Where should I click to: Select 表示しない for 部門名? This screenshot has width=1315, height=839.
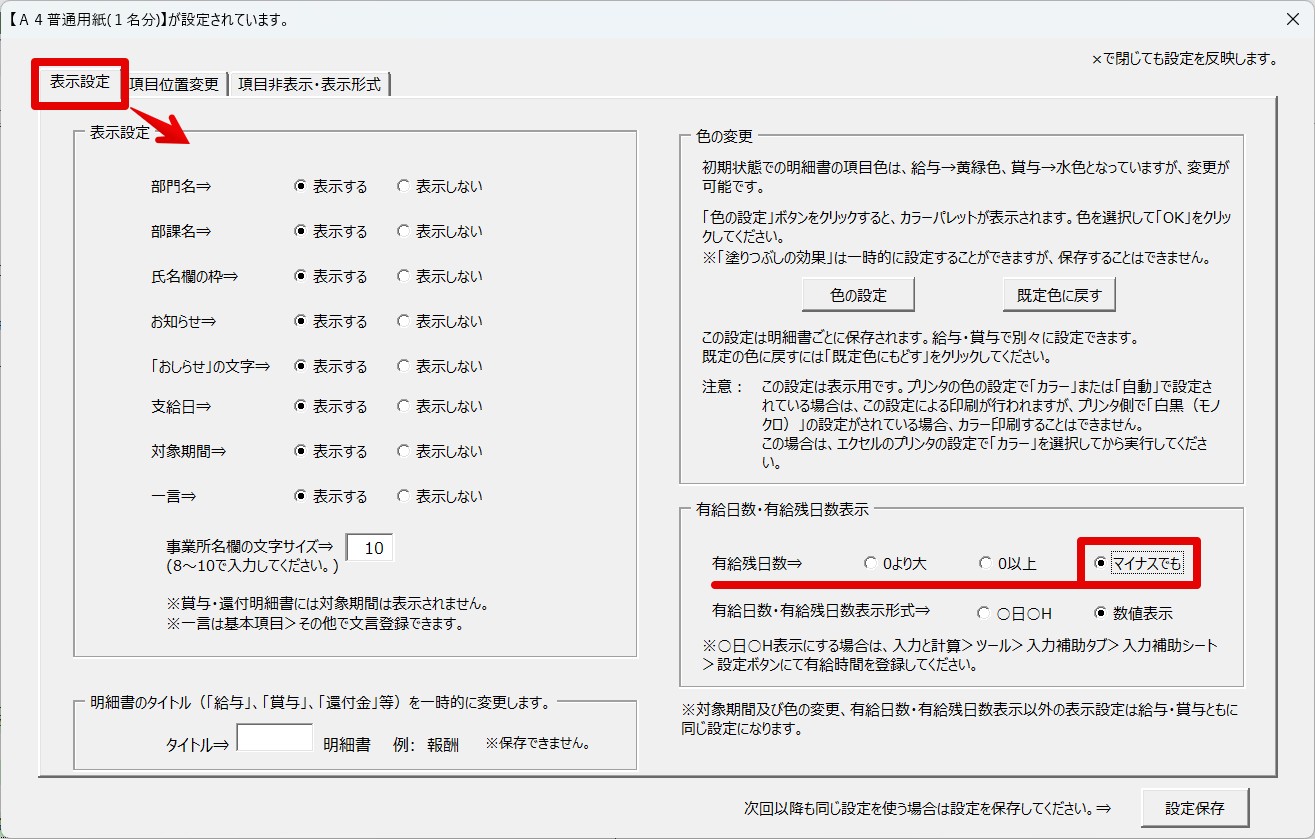point(404,186)
